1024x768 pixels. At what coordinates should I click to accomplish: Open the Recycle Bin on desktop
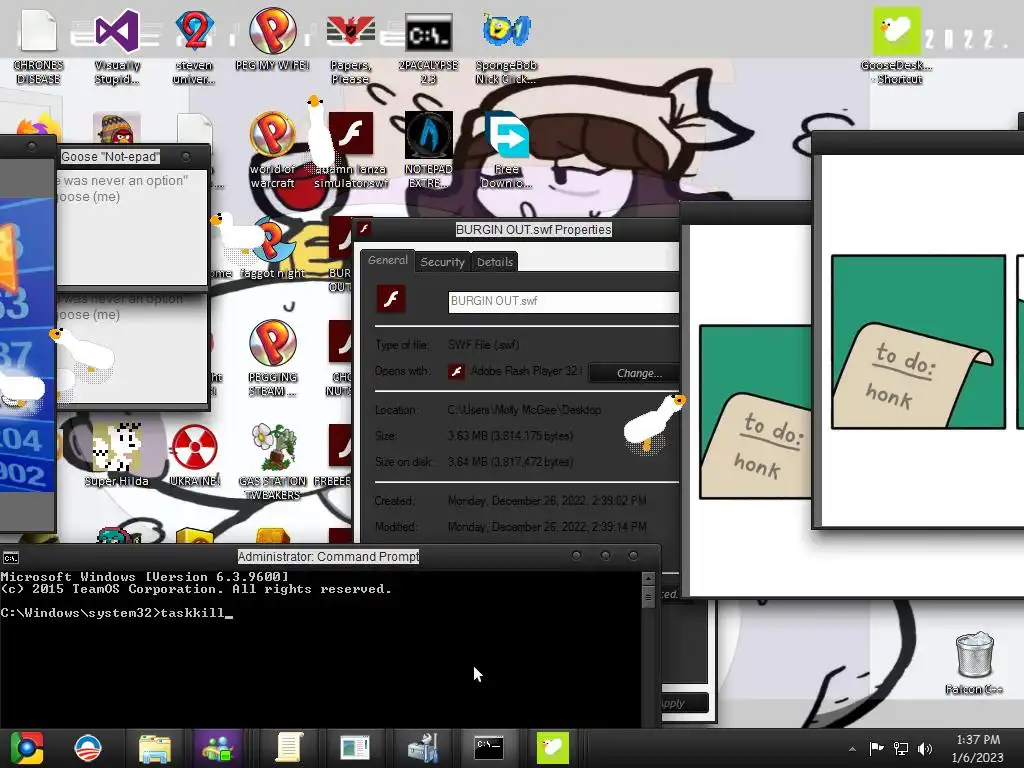pyautogui.click(x=974, y=663)
